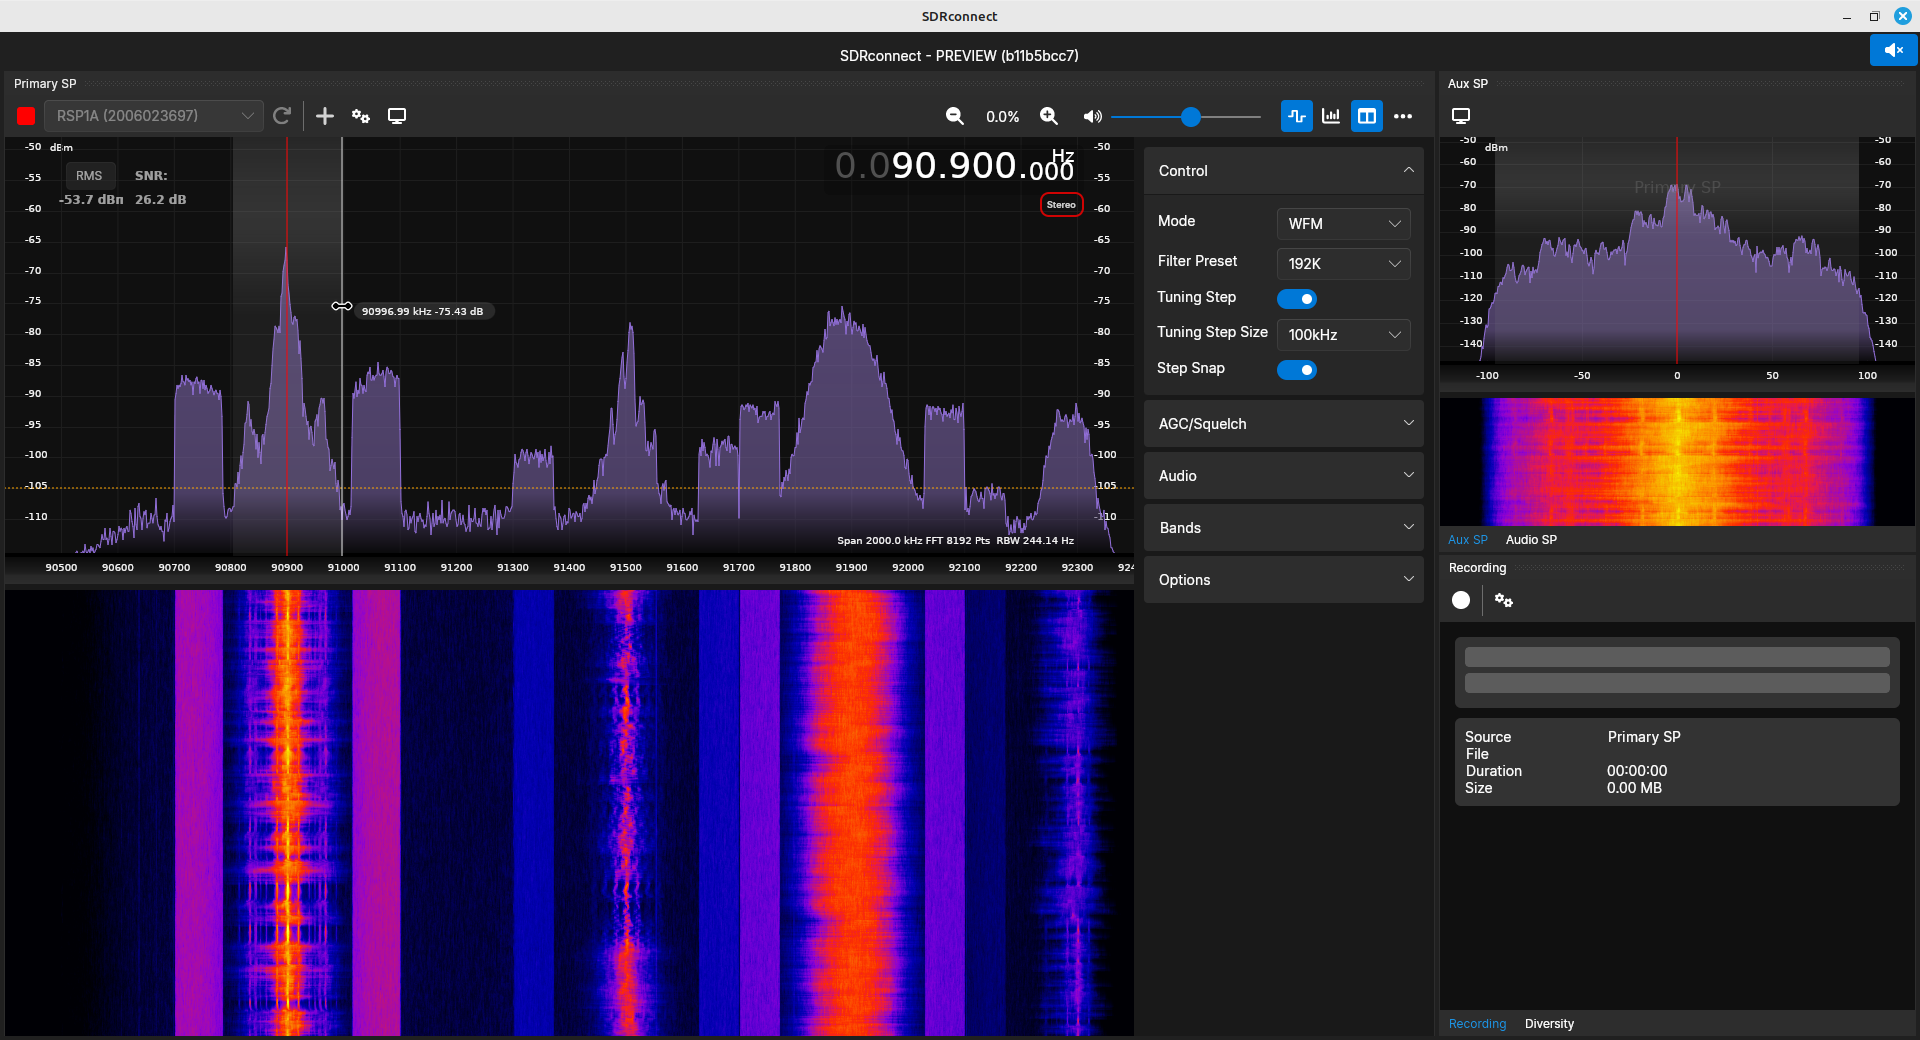Zoom out the spectrum
This screenshot has width=1920, height=1040.
[955, 116]
